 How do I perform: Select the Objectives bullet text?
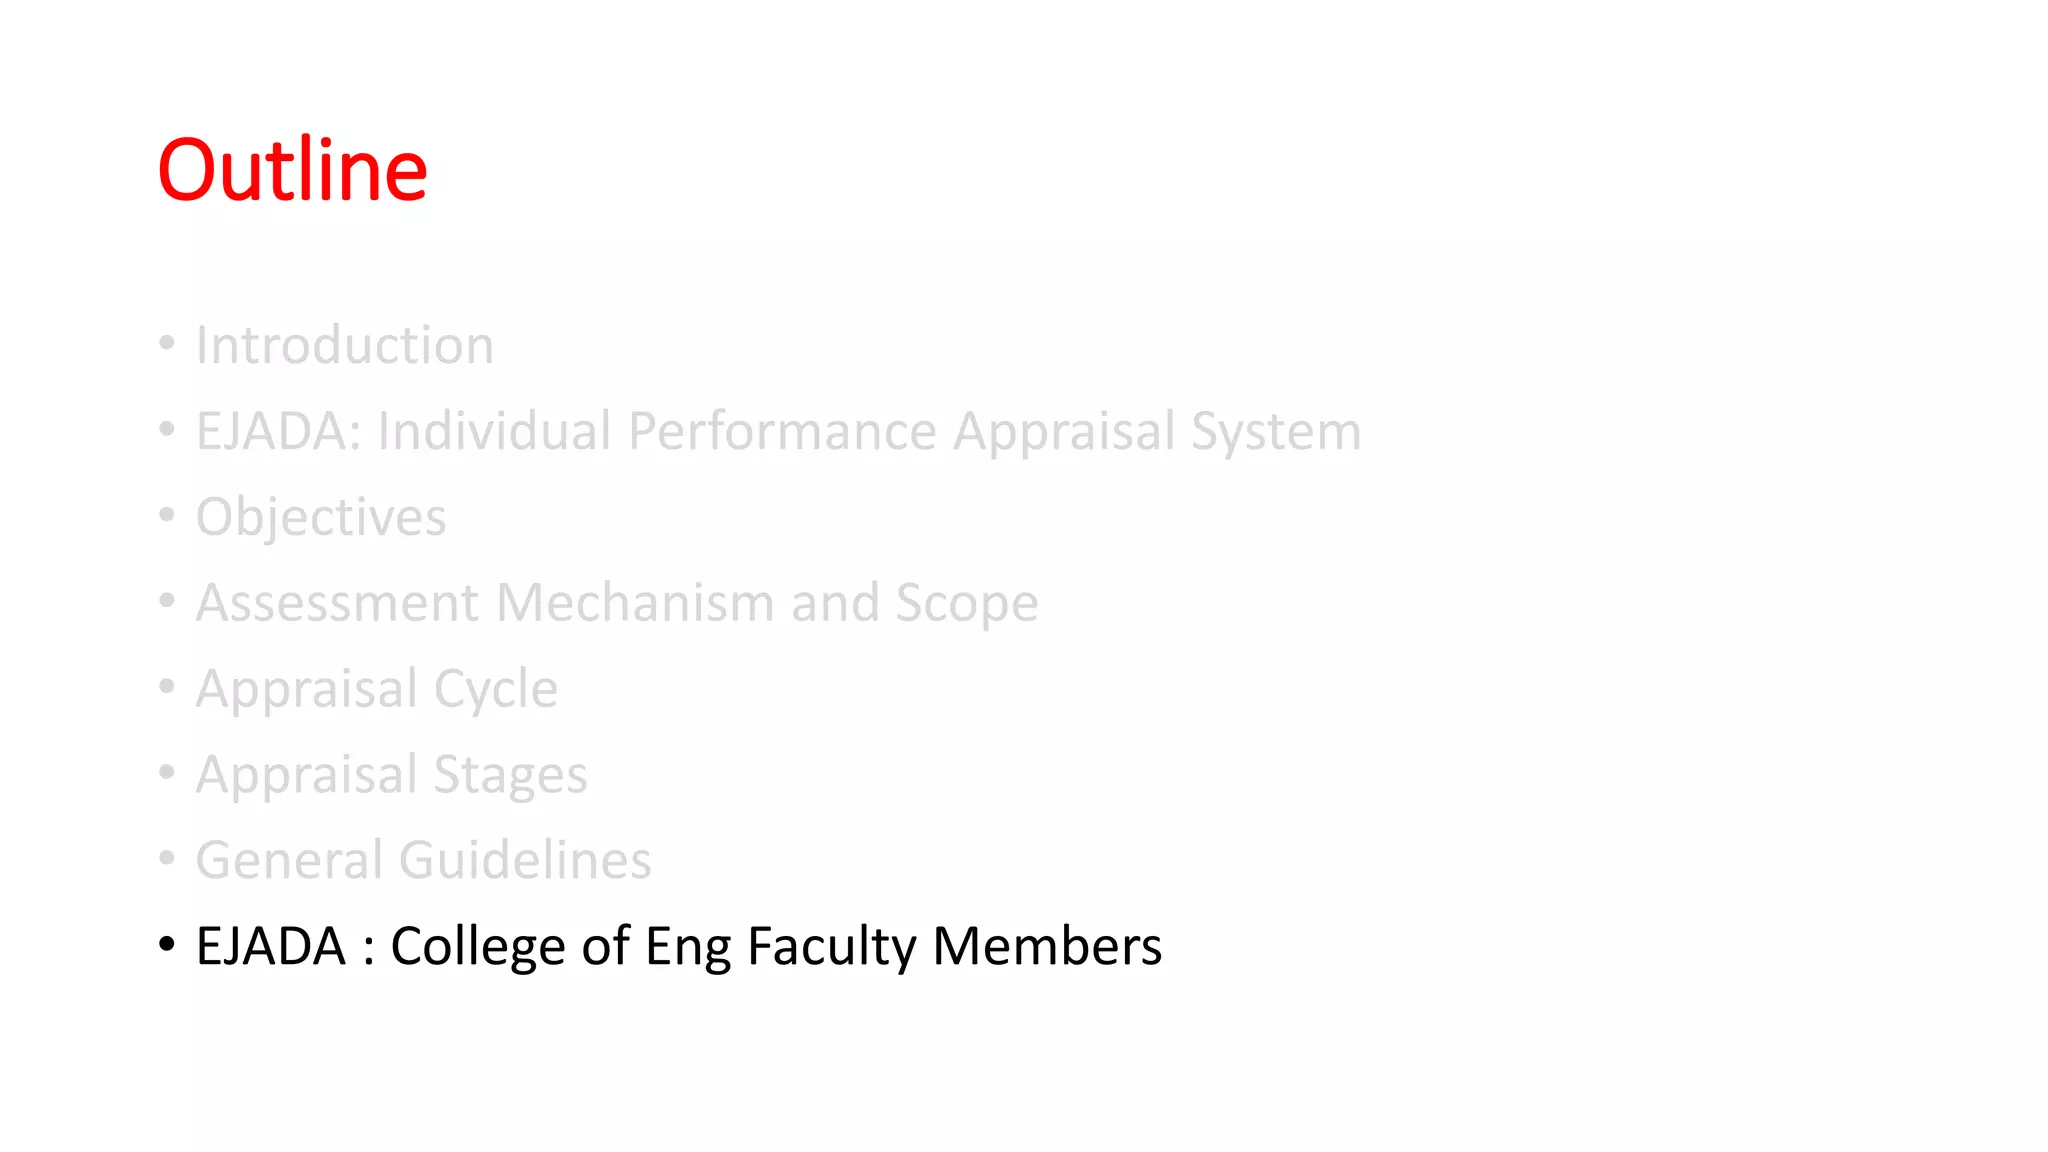click(321, 518)
